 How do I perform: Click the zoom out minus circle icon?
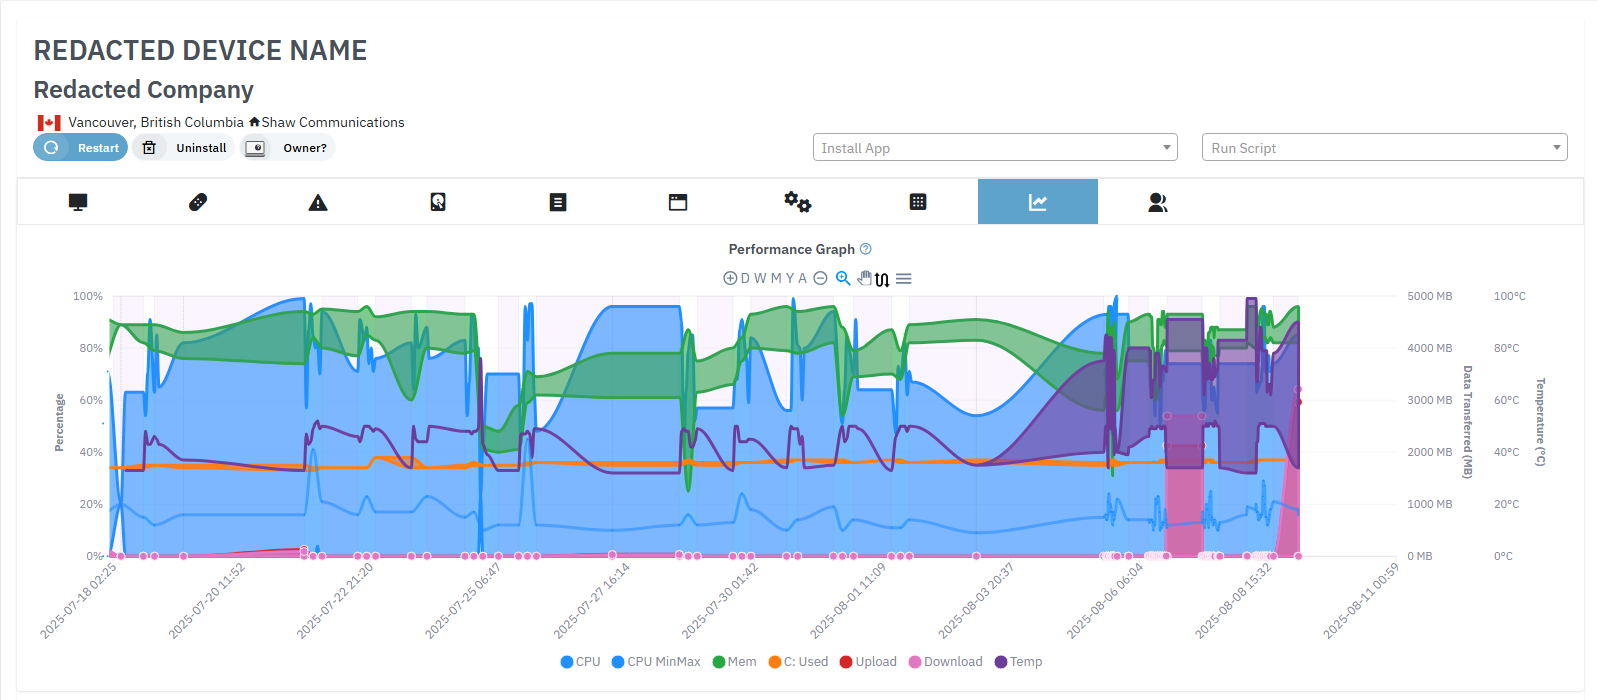pos(820,278)
